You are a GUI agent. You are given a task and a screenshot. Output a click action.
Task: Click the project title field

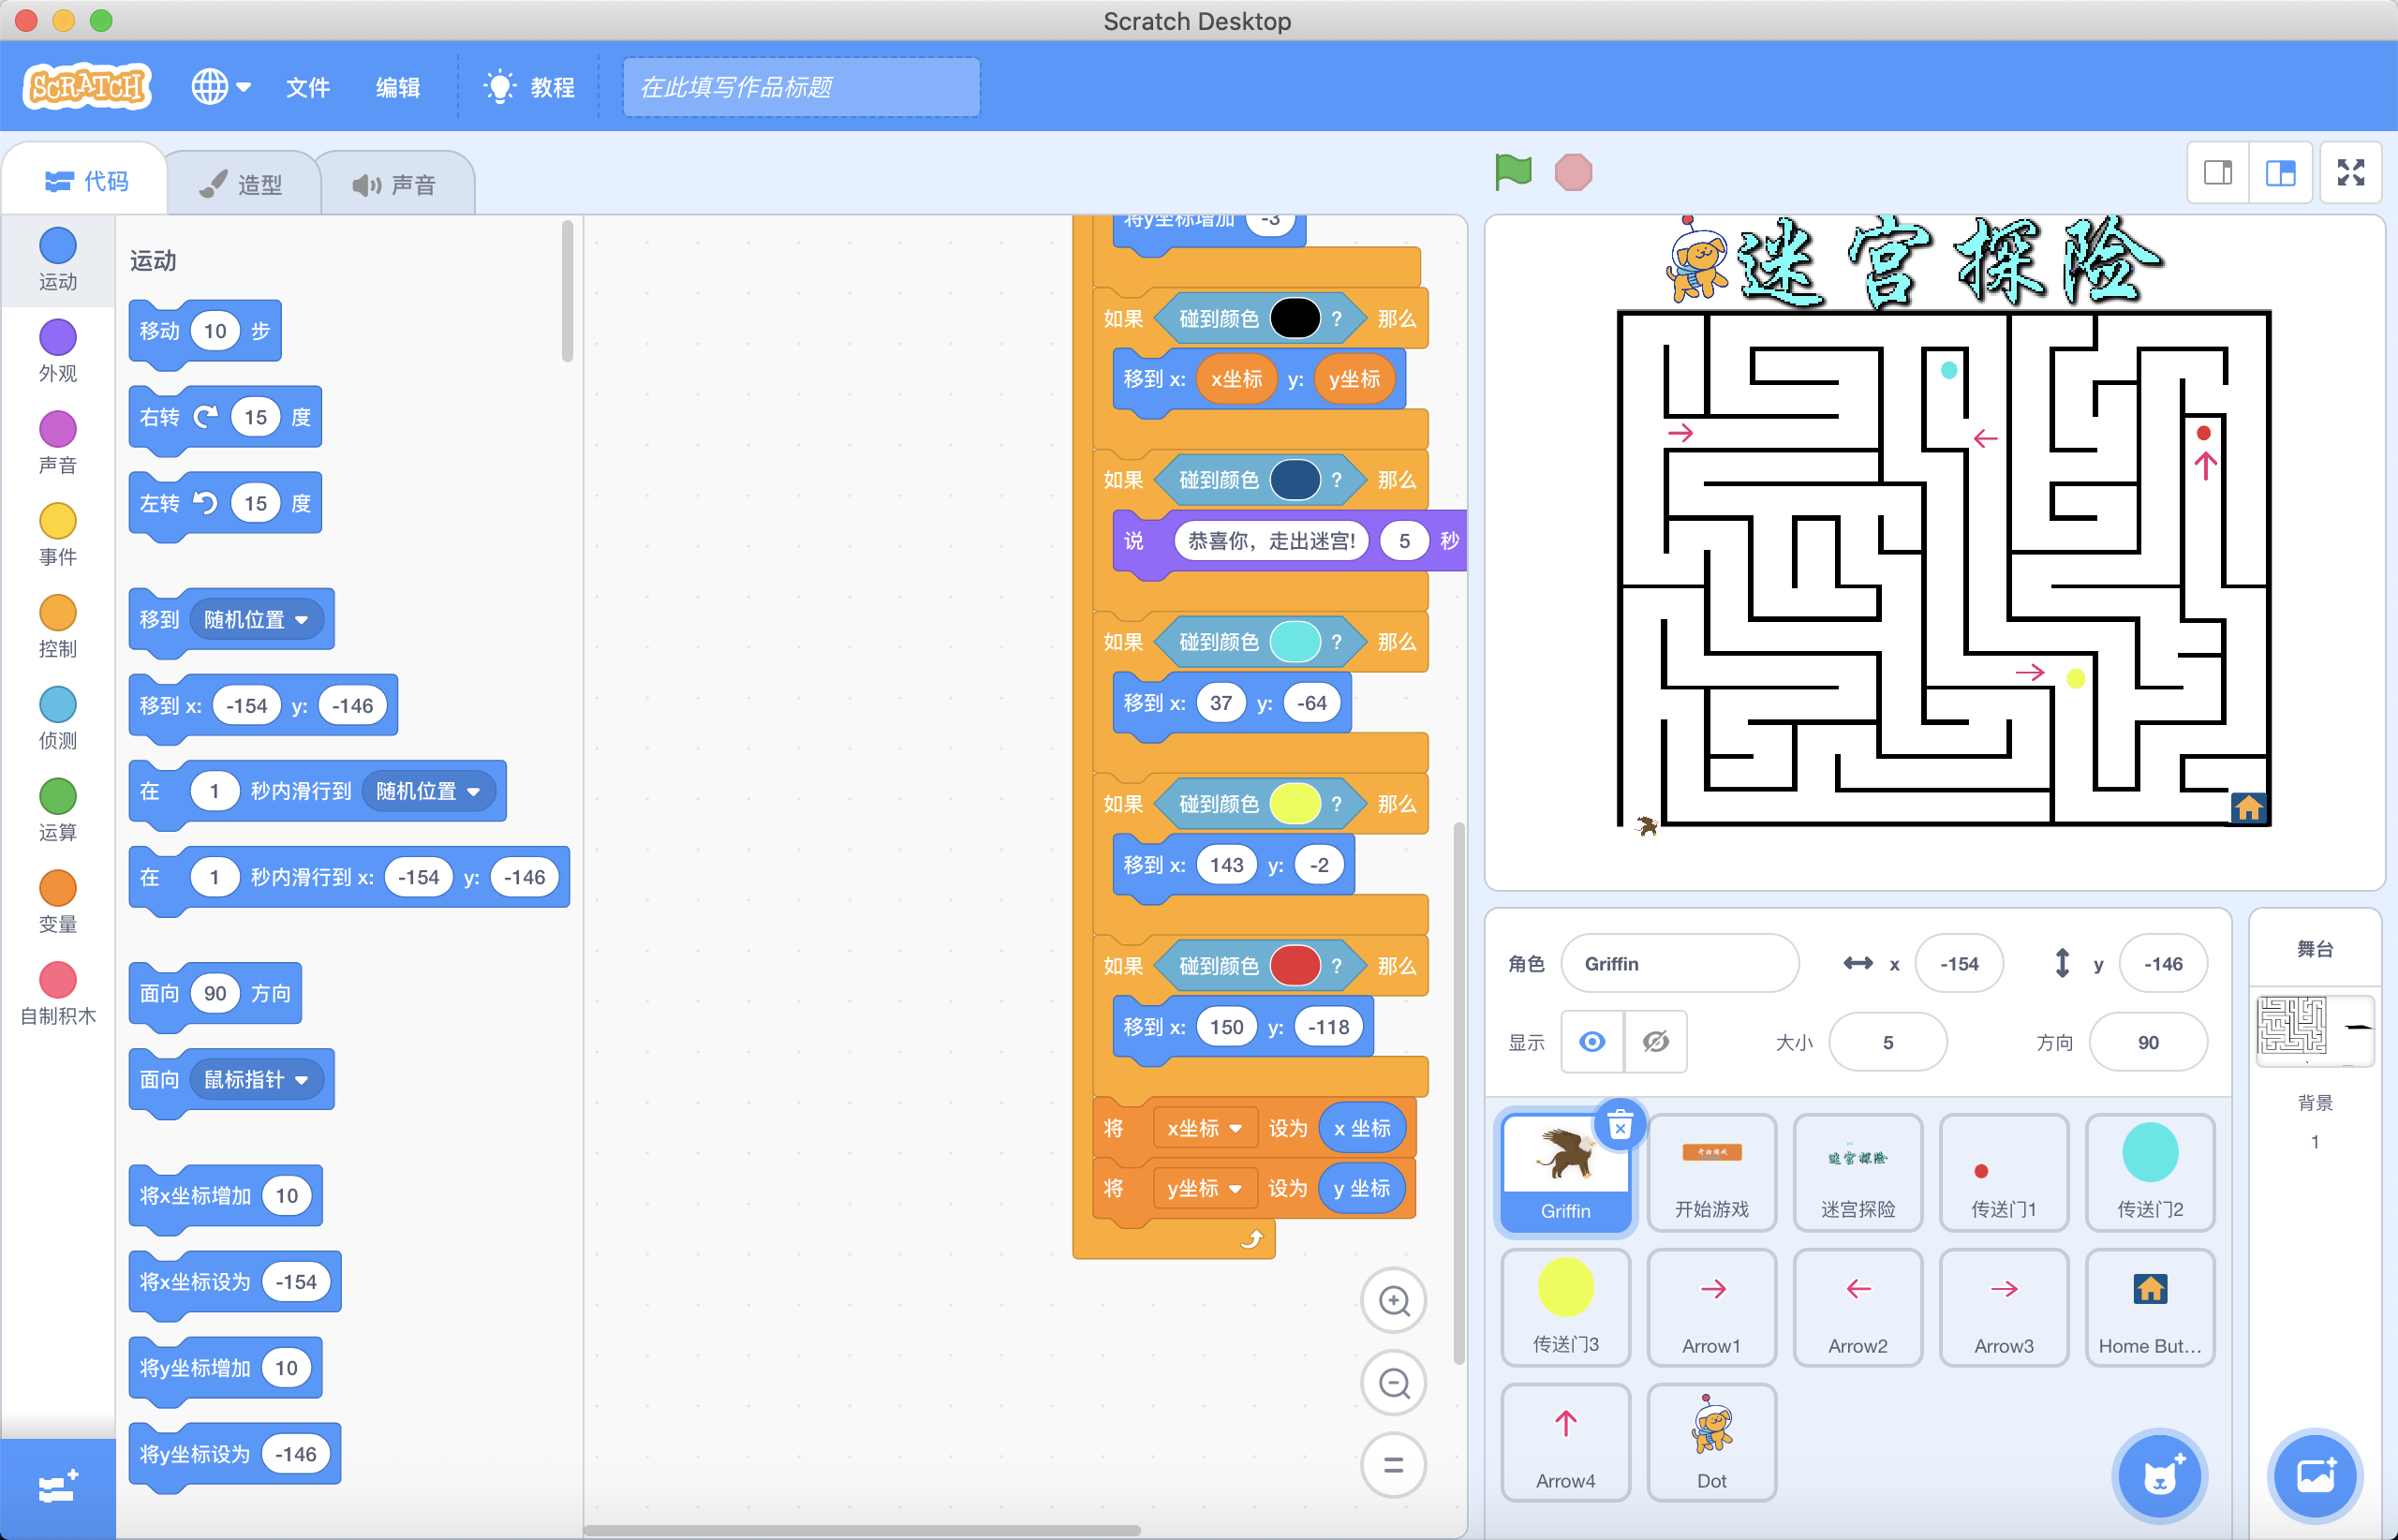click(x=801, y=87)
